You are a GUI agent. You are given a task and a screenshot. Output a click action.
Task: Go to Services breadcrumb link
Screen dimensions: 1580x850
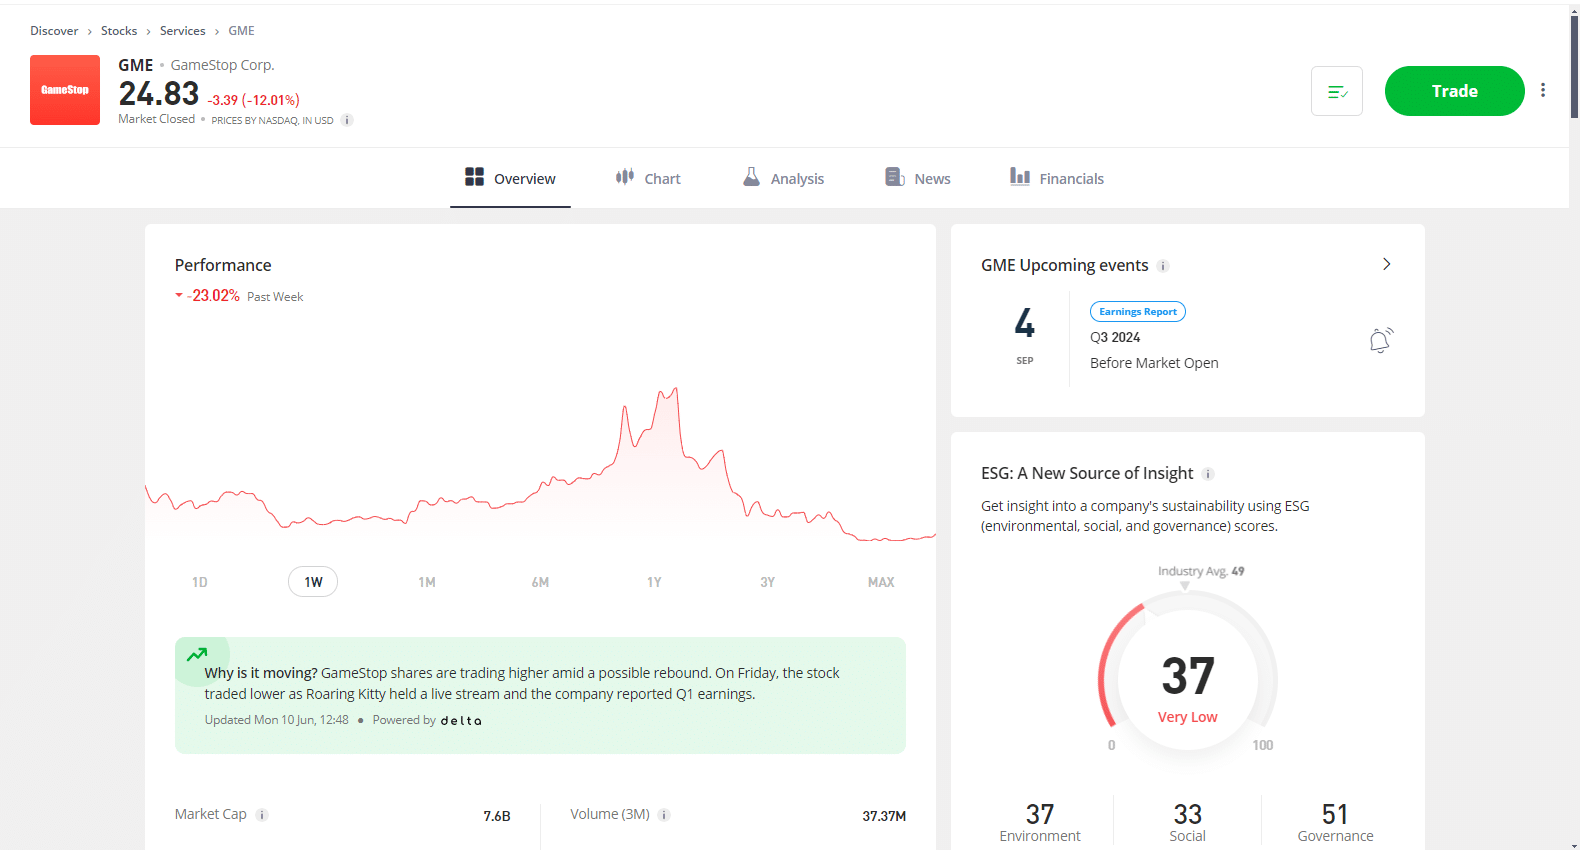pyautogui.click(x=182, y=31)
